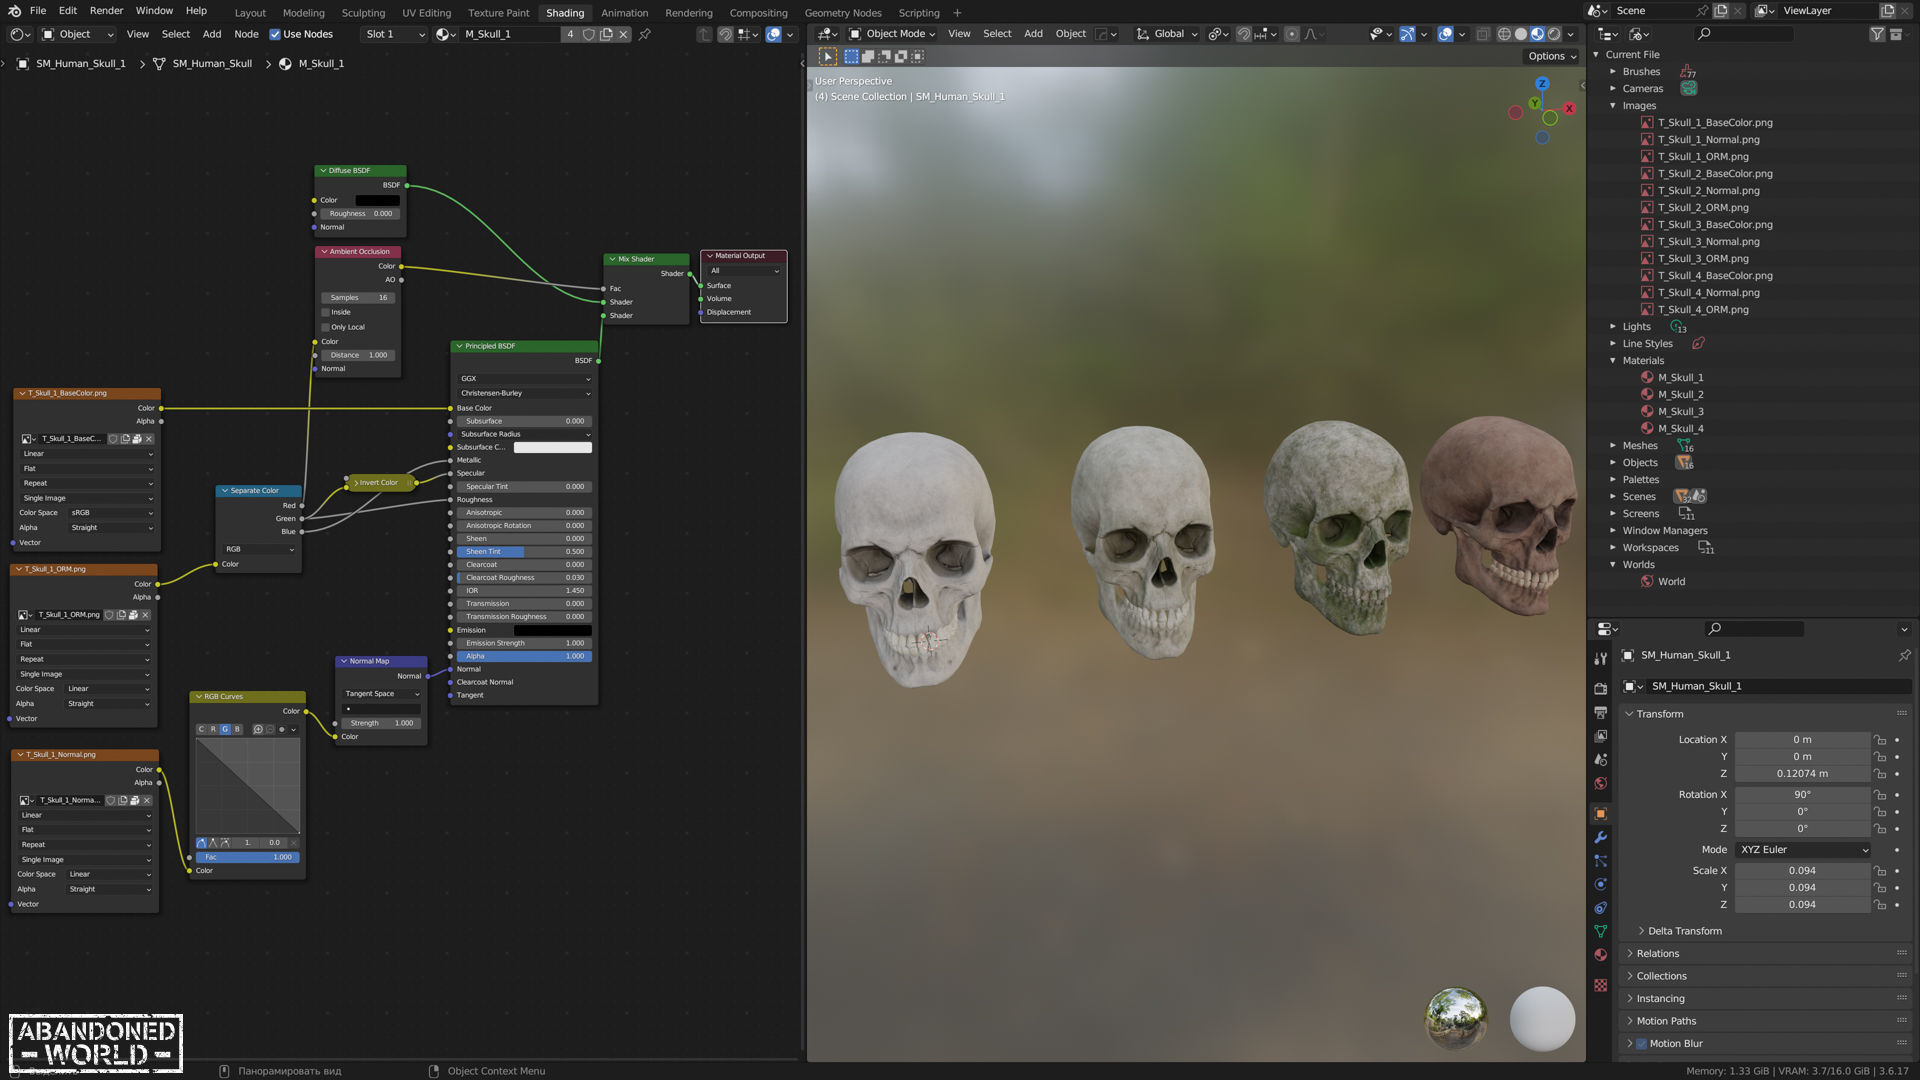Open Particles properties tab
Image resolution: width=1920 pixels, height=1080 pixels.
pyautogui.click(x=1601, y=861)
